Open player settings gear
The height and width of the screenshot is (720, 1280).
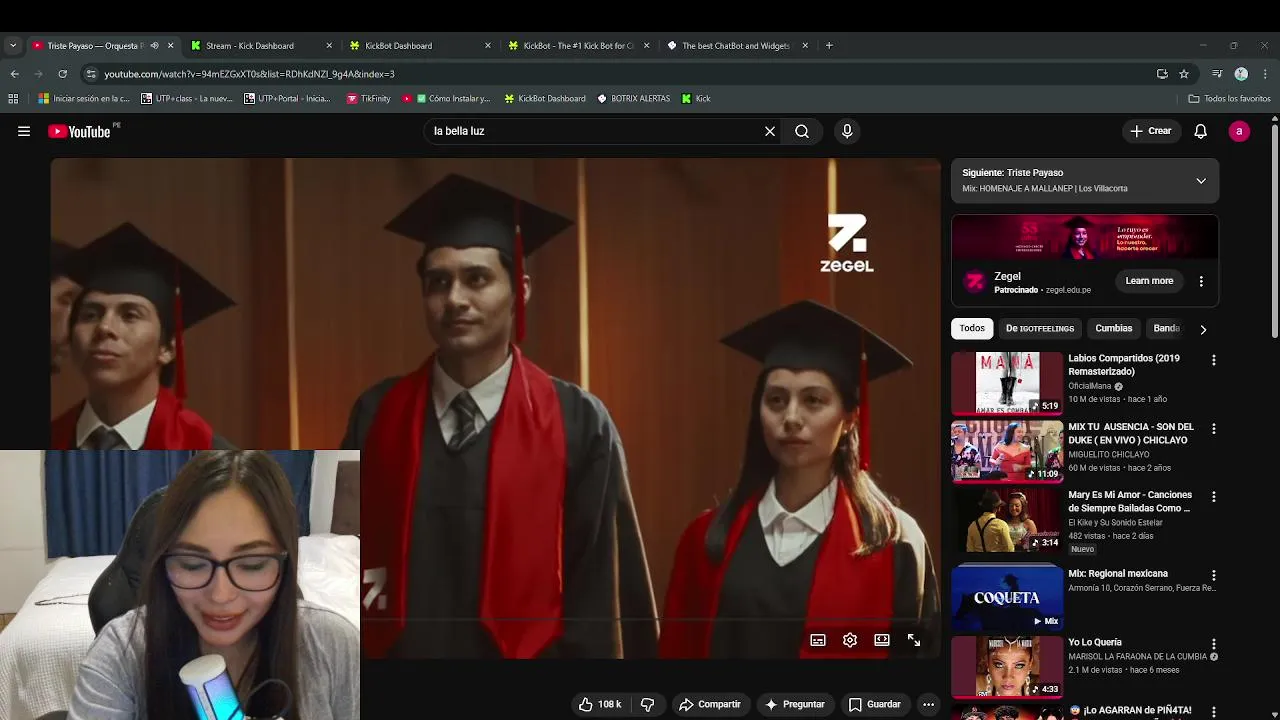point(850,640)
